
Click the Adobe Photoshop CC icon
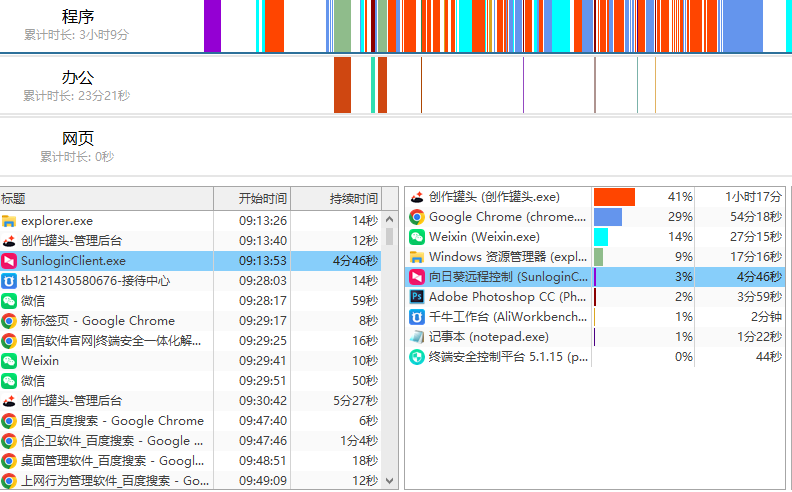click(417, 297)
